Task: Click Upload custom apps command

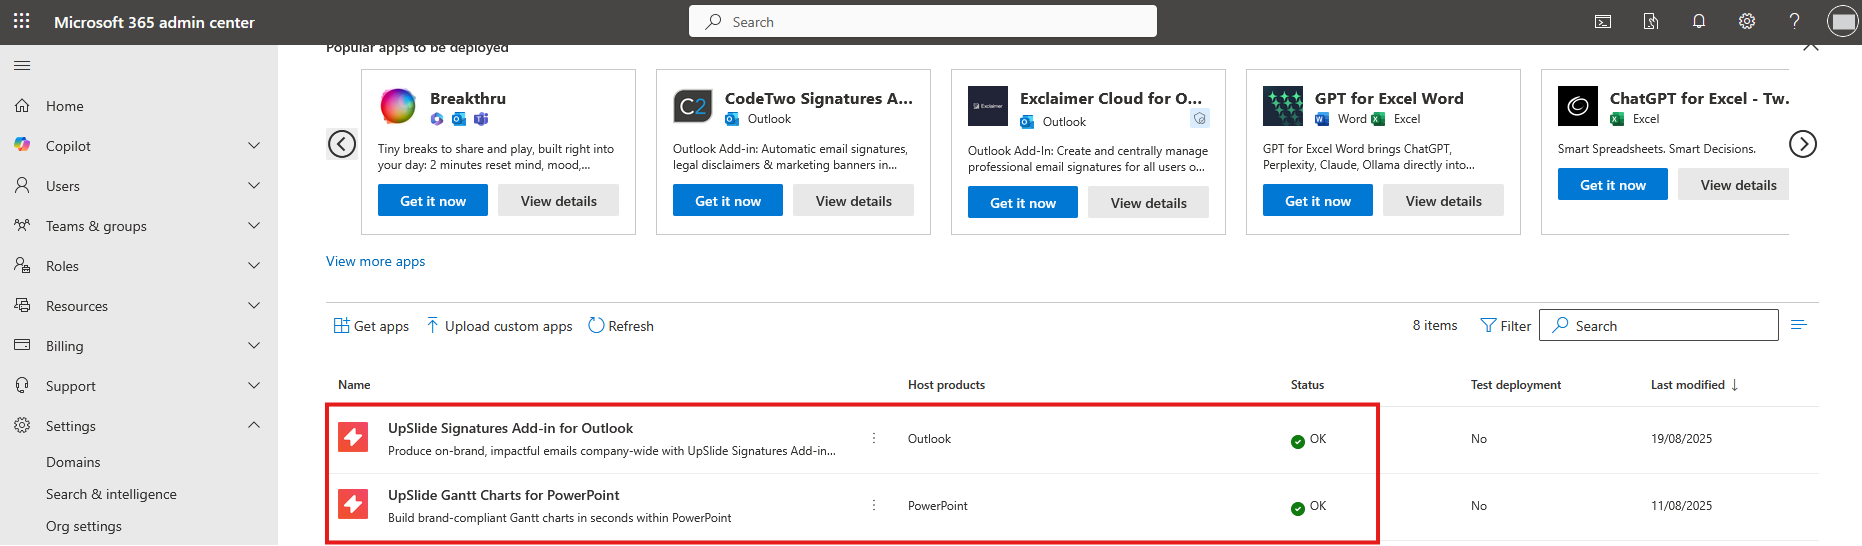Action: click(x=499, y=326)
